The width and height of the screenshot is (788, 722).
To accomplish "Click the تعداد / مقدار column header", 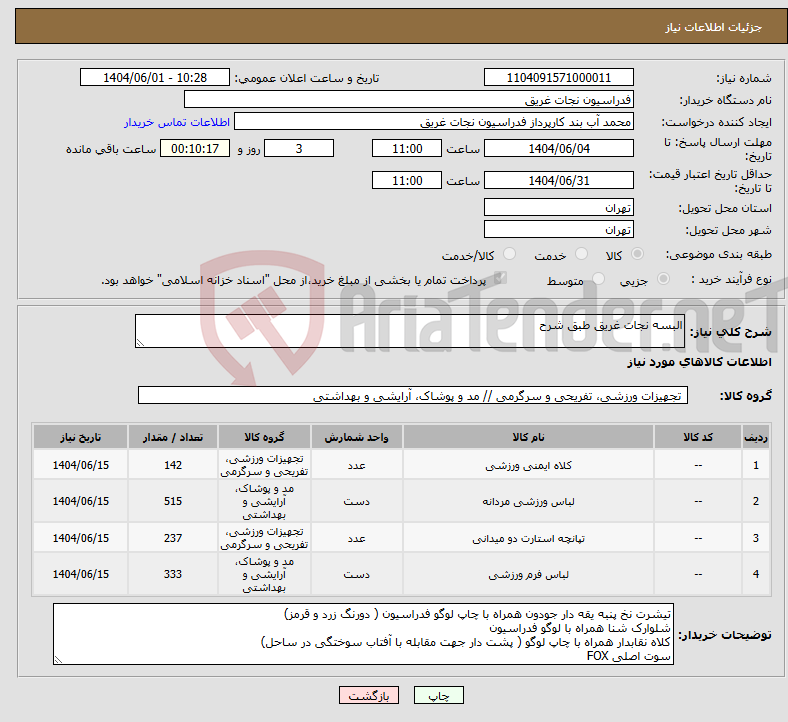I will pyautogui.click(x=173, y=437).
